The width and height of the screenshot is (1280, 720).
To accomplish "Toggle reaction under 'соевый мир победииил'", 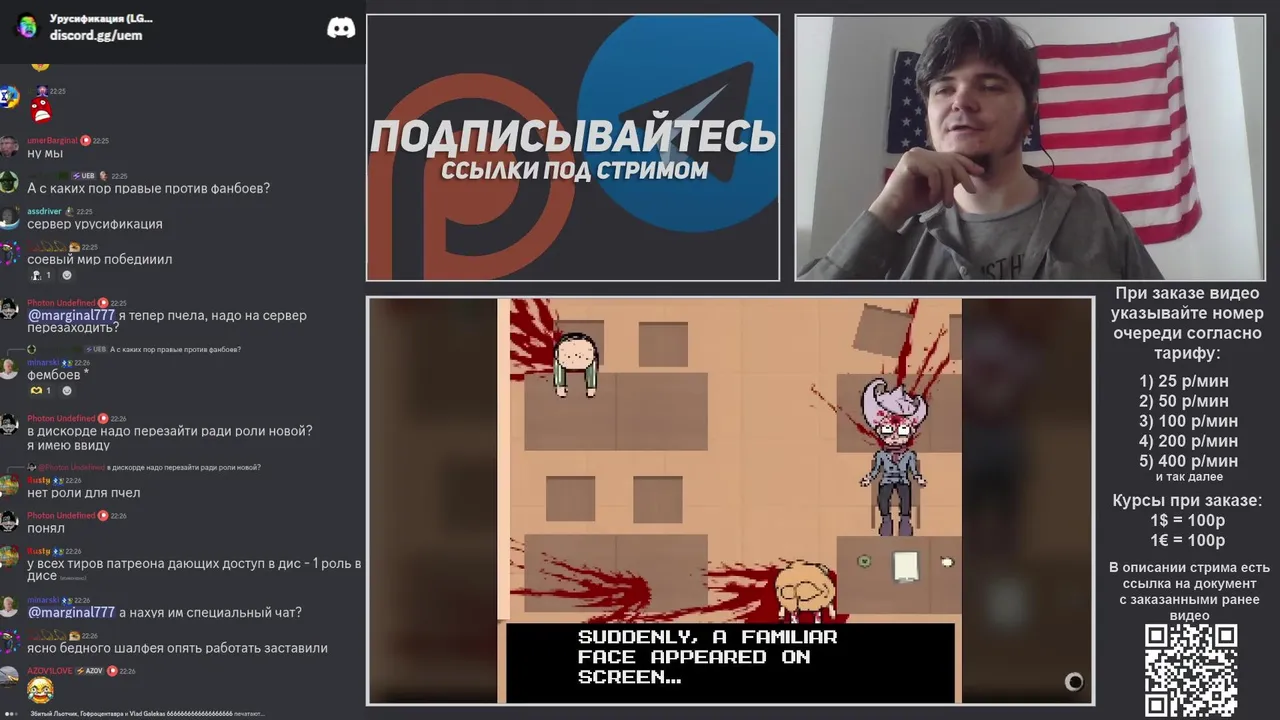I will [x=40, y=275].
